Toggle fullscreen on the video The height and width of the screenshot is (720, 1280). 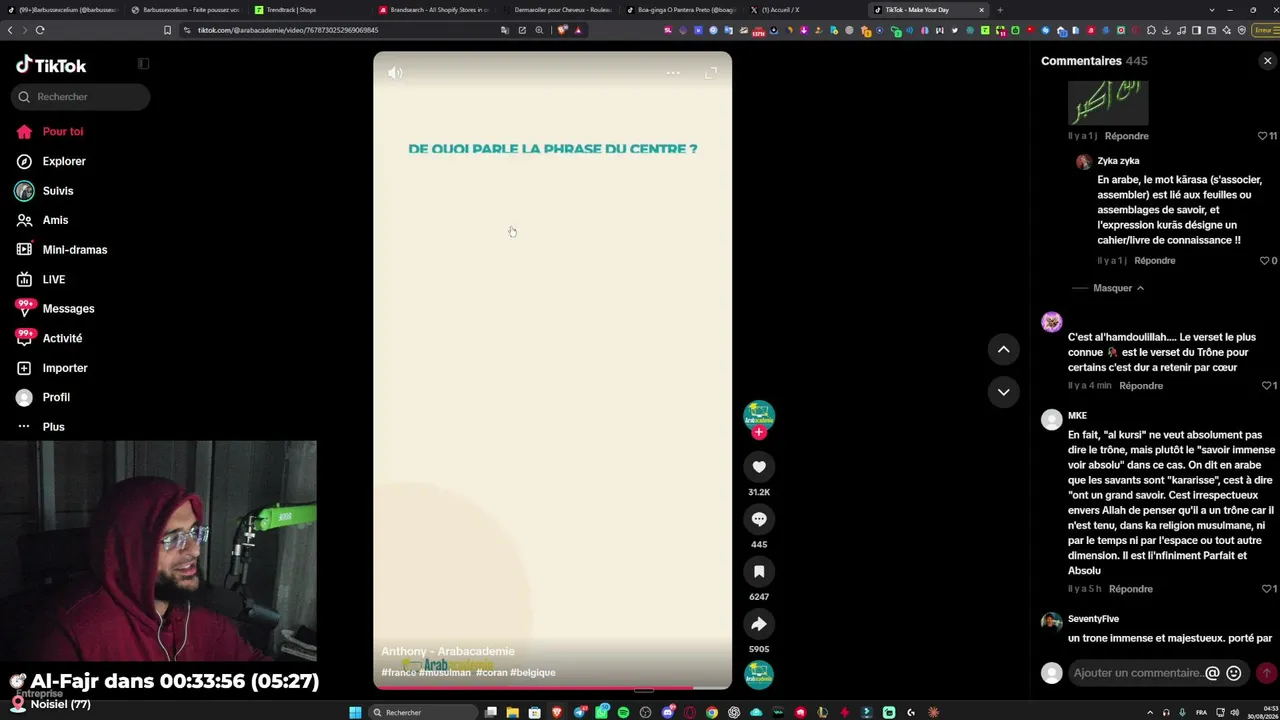(x=711, y=73)
